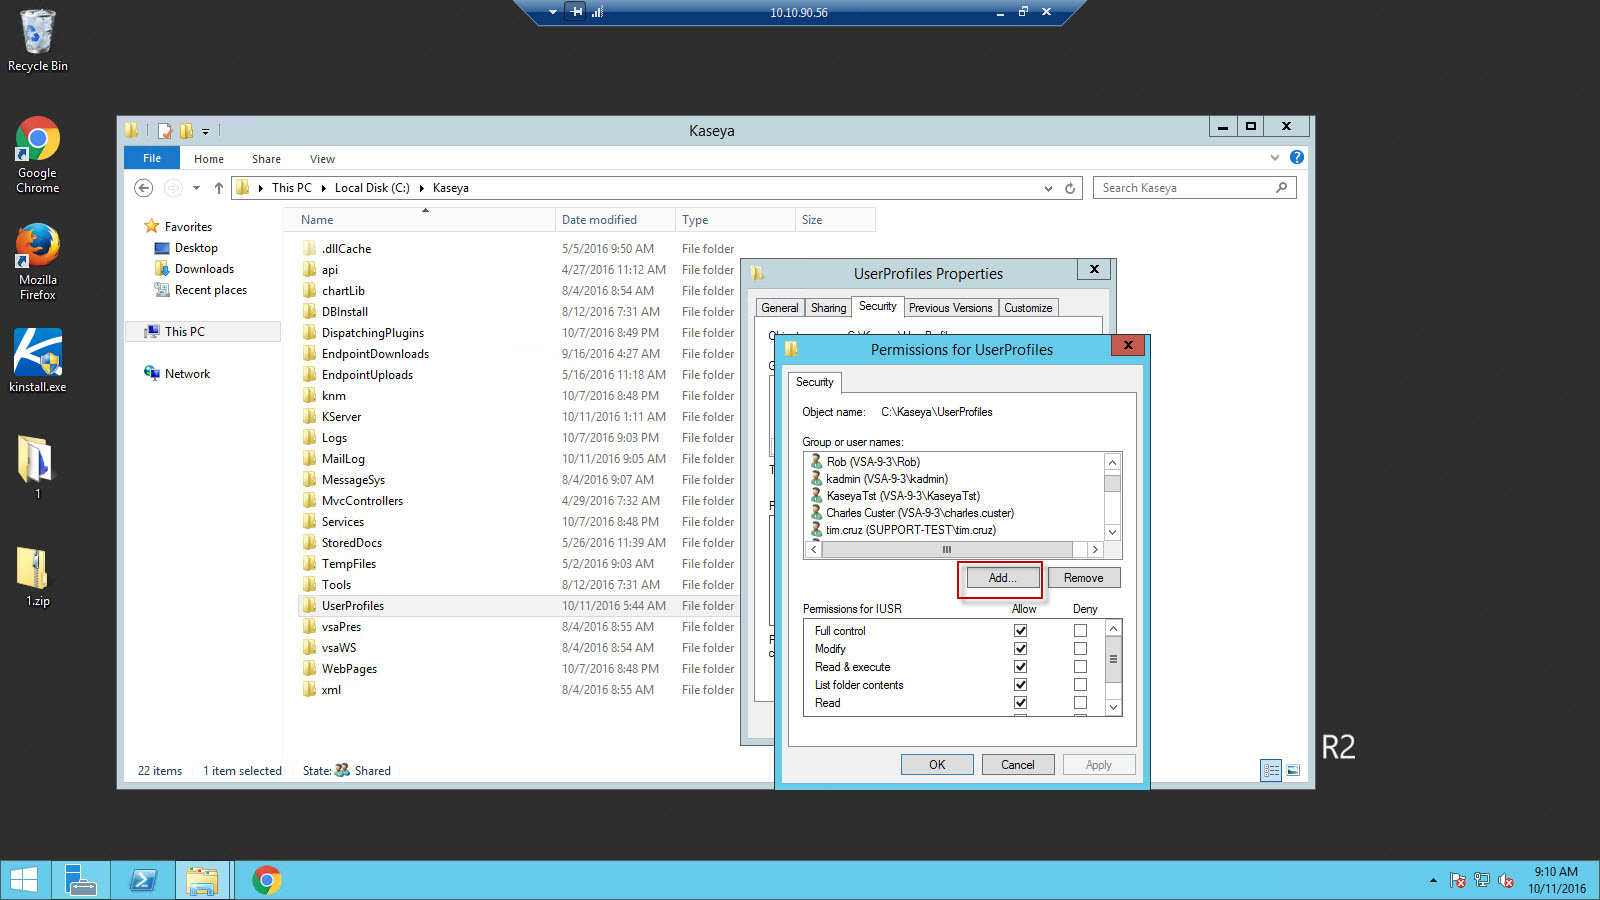Open the File menu in Explorer
The image size is (1600, 900).
[x=152, y=158]
